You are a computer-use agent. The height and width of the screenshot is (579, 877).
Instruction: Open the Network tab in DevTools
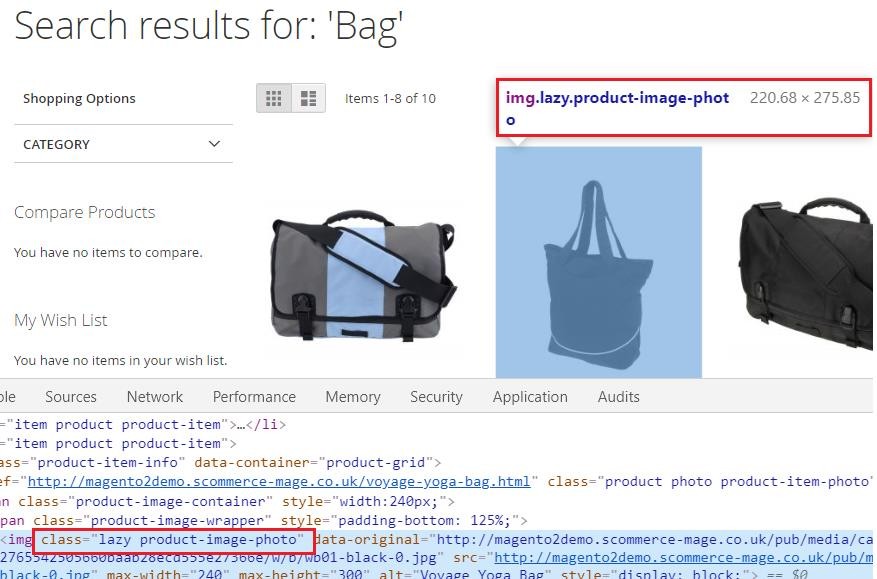coord(155,397)
